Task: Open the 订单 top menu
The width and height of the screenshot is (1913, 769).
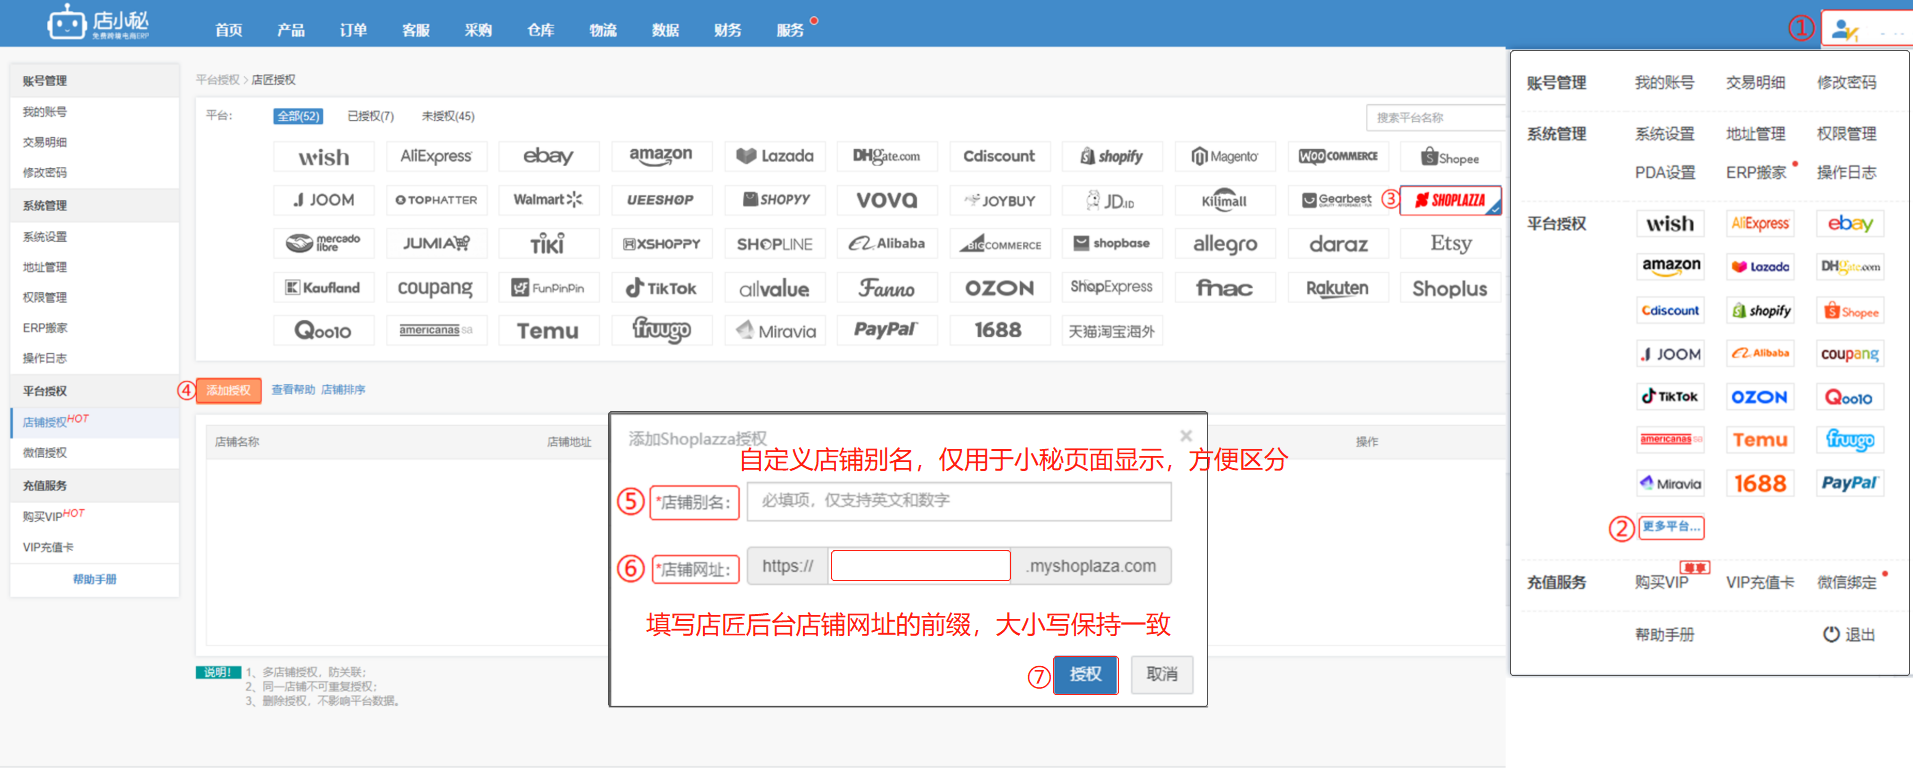Action: pos(353,30)
